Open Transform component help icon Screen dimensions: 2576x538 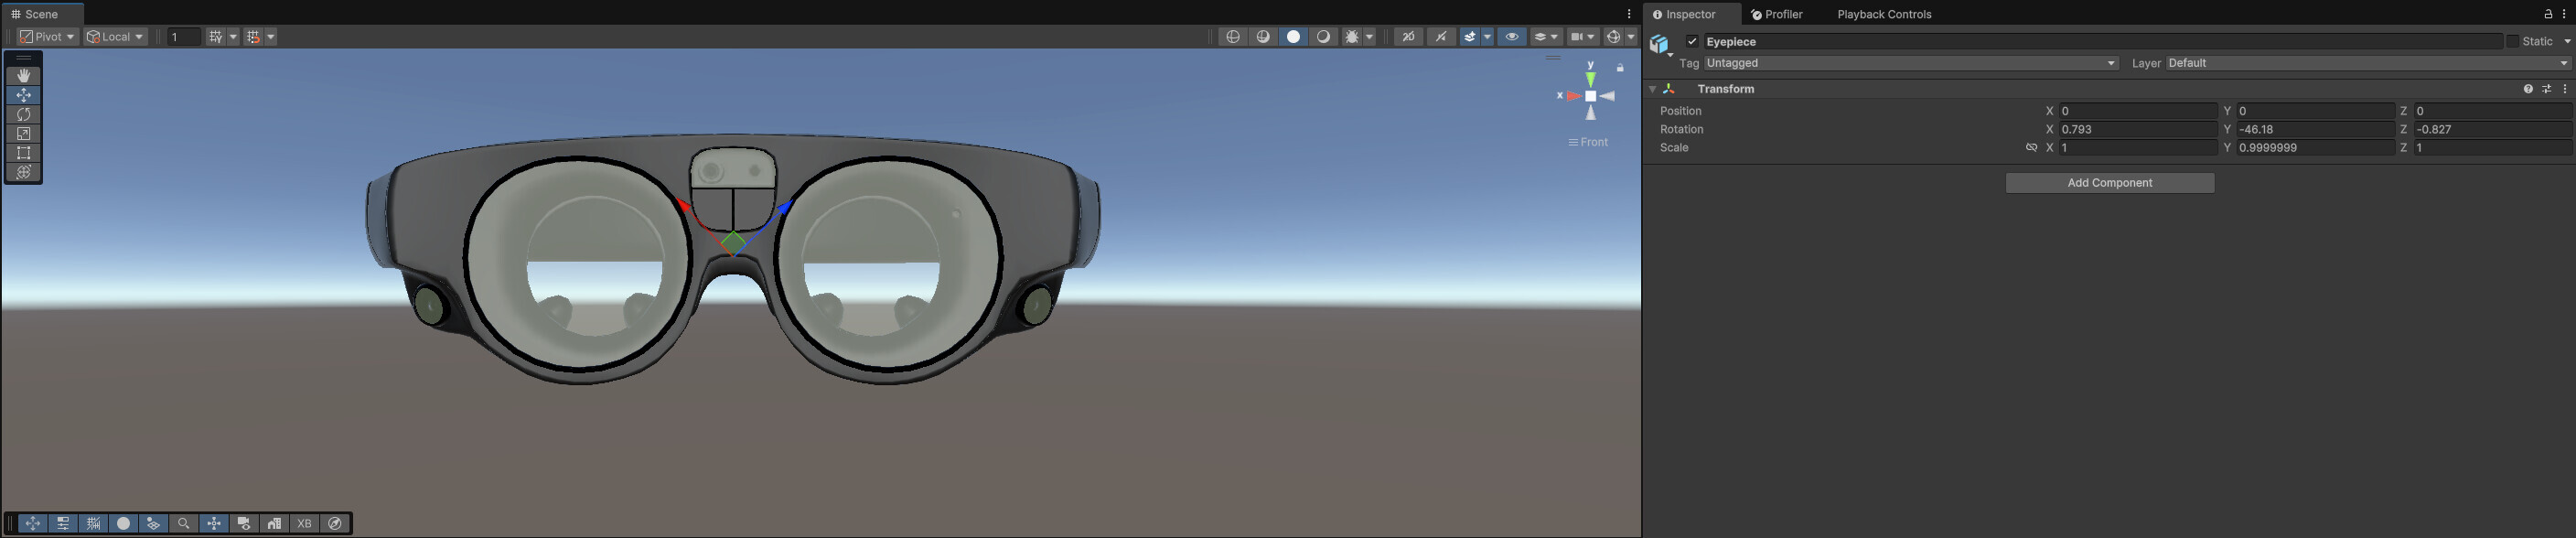[x=2529, y=89]
